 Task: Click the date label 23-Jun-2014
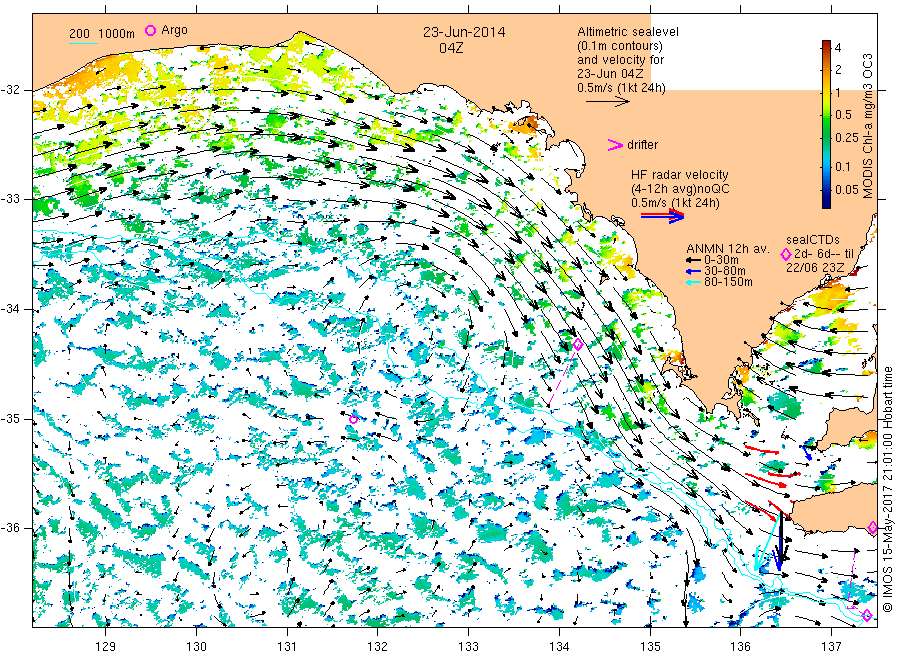coord(464,32)
